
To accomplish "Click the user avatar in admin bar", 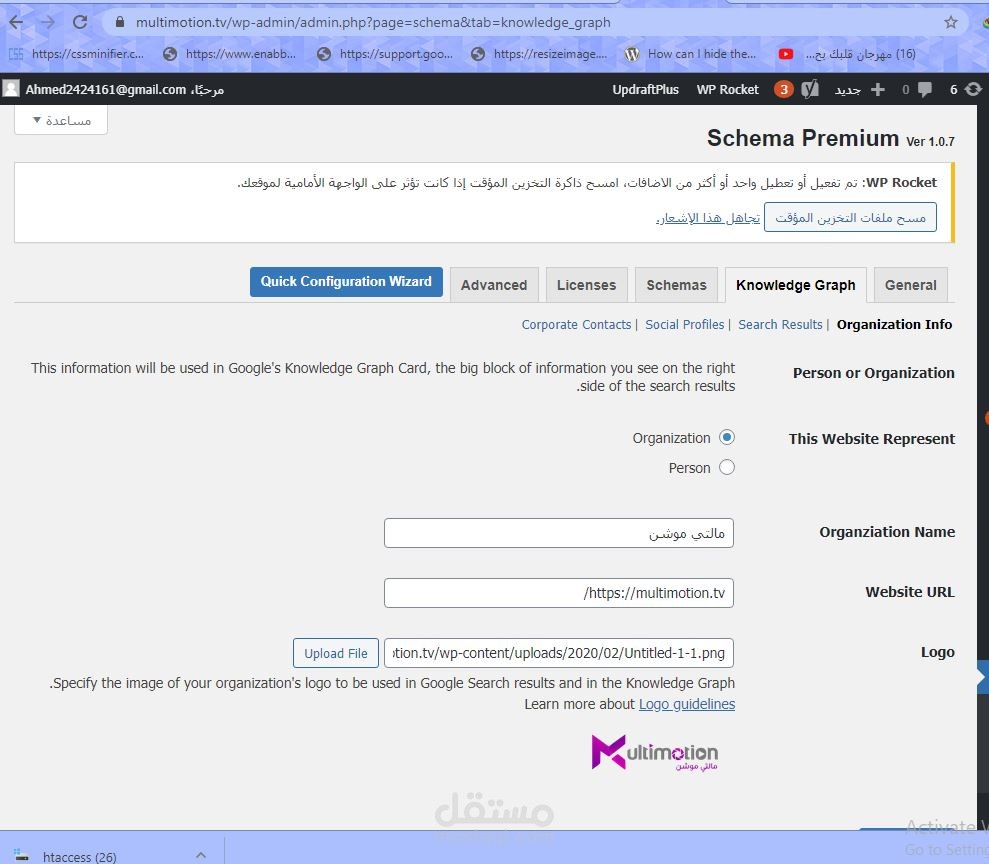I will (11, 89).
